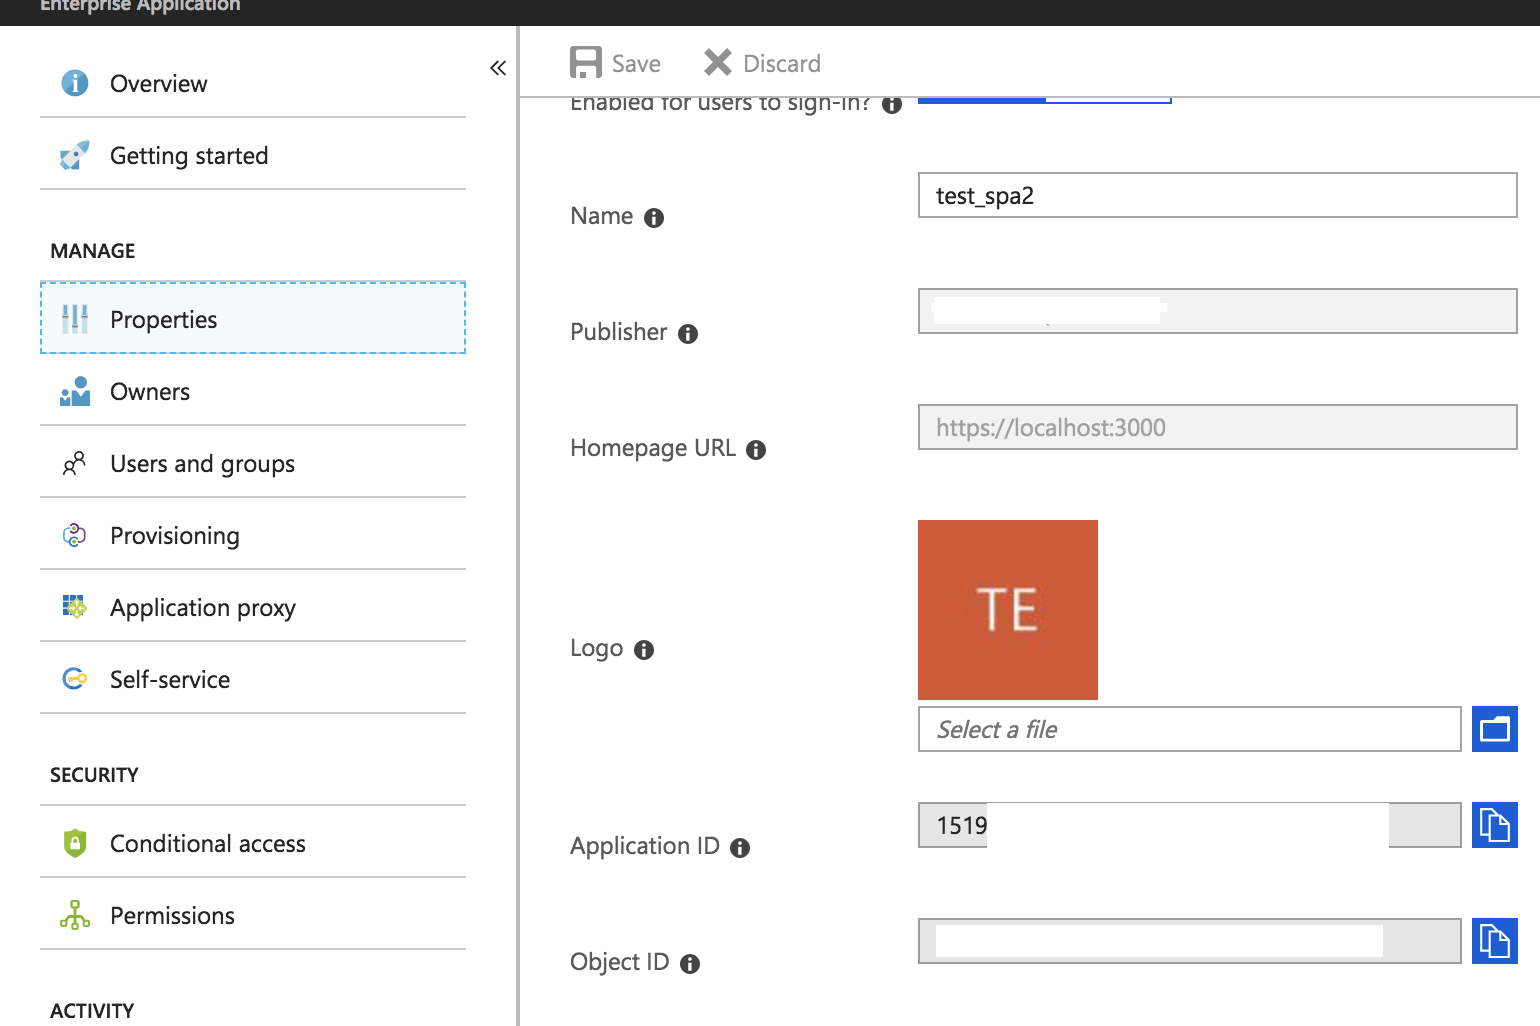
Task: Click the info icon beside Logo
Action: pos(644,650)
